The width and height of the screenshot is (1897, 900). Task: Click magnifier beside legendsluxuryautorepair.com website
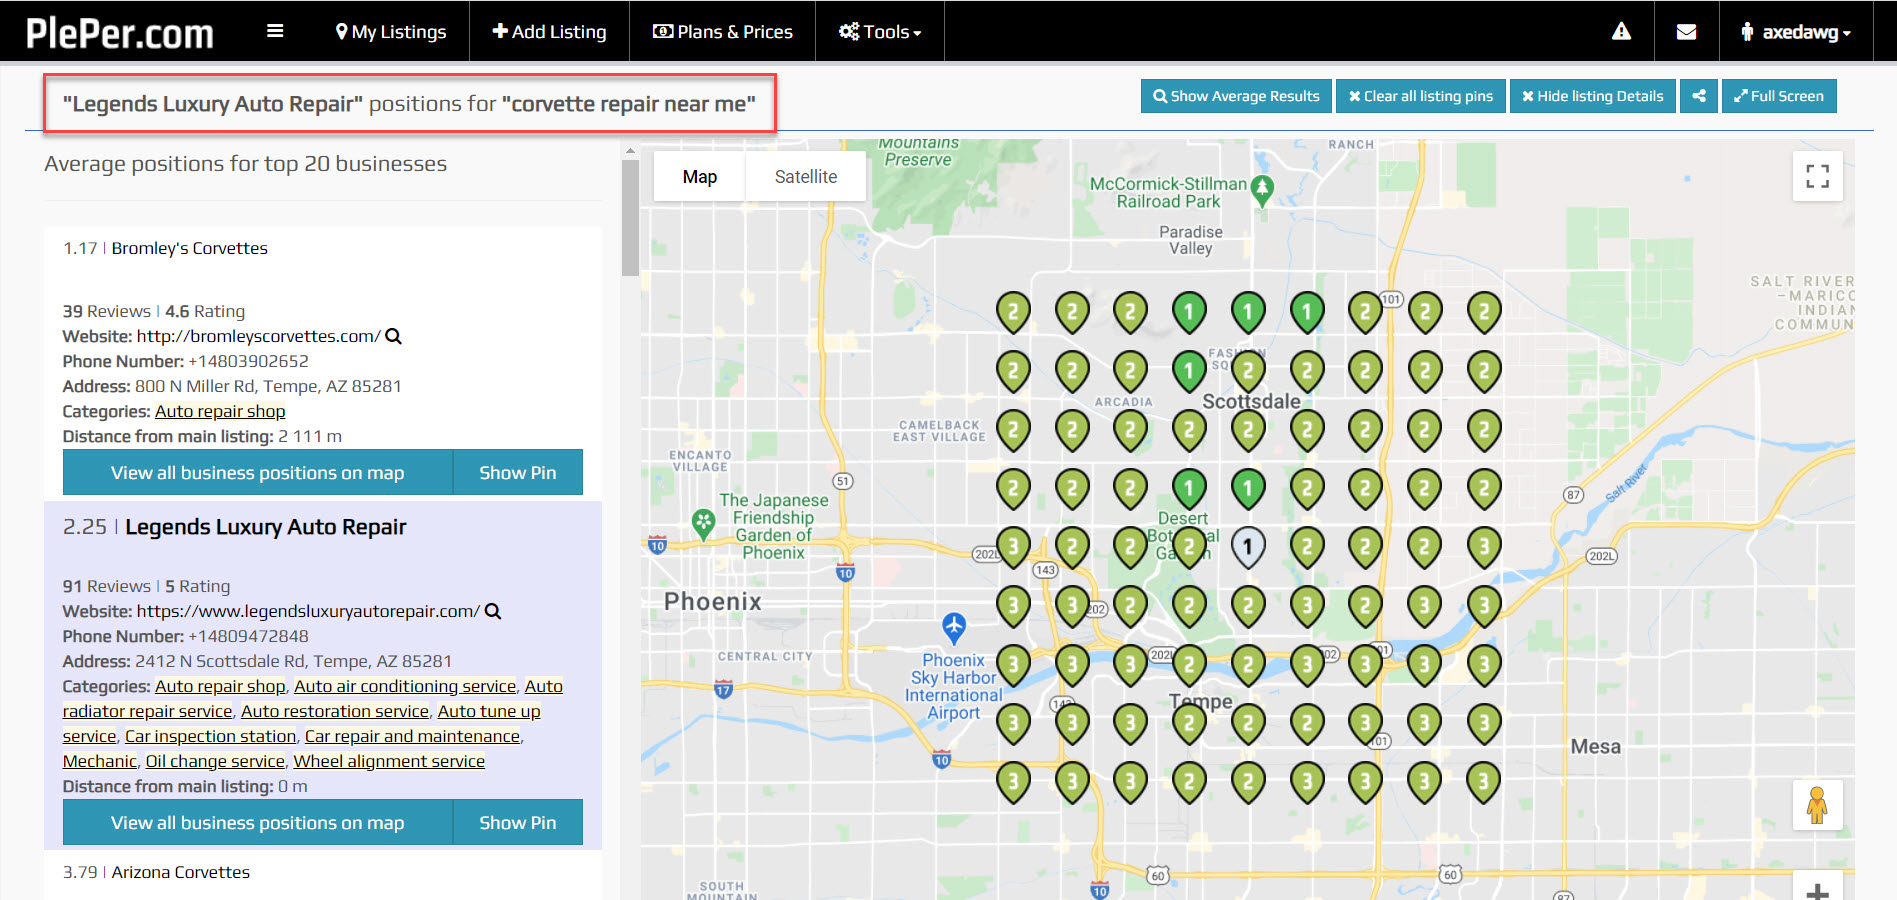493,611
